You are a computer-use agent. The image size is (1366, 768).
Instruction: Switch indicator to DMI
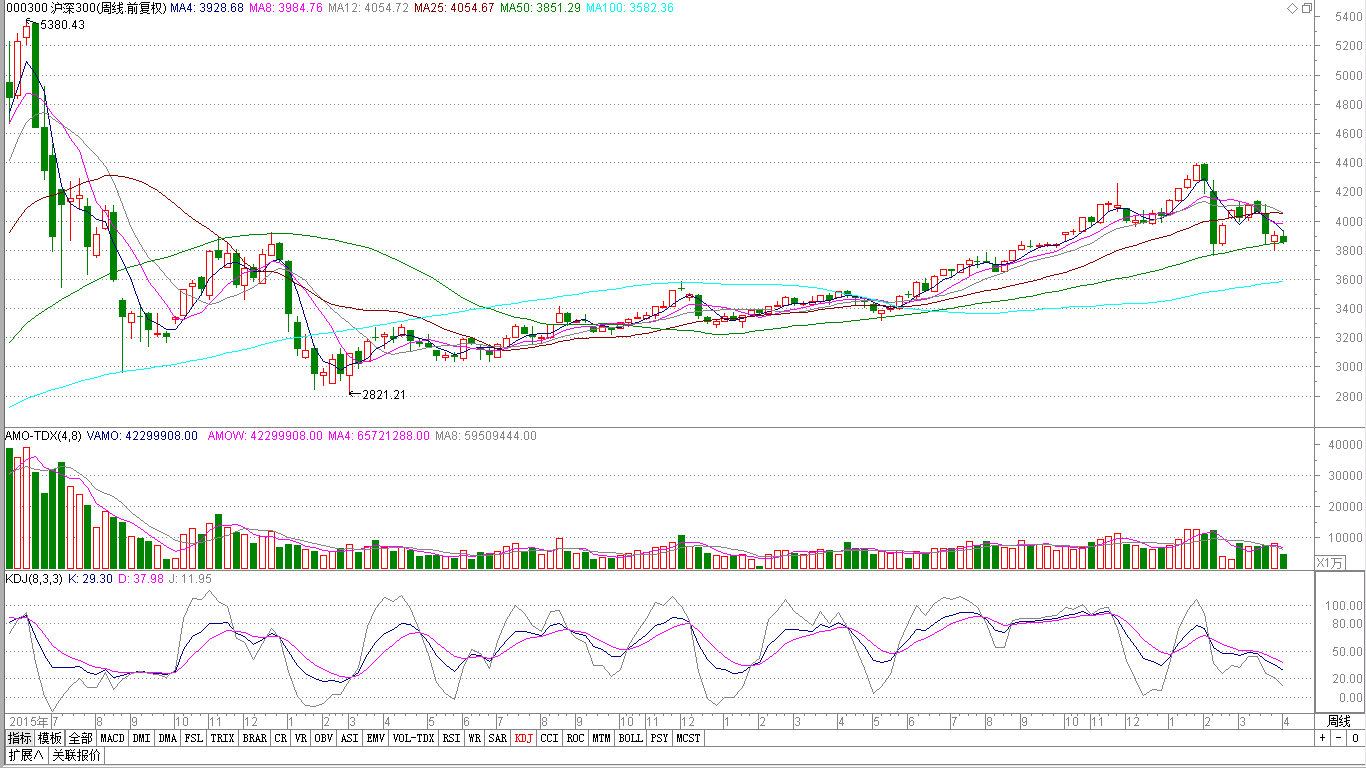click(142, 738)
